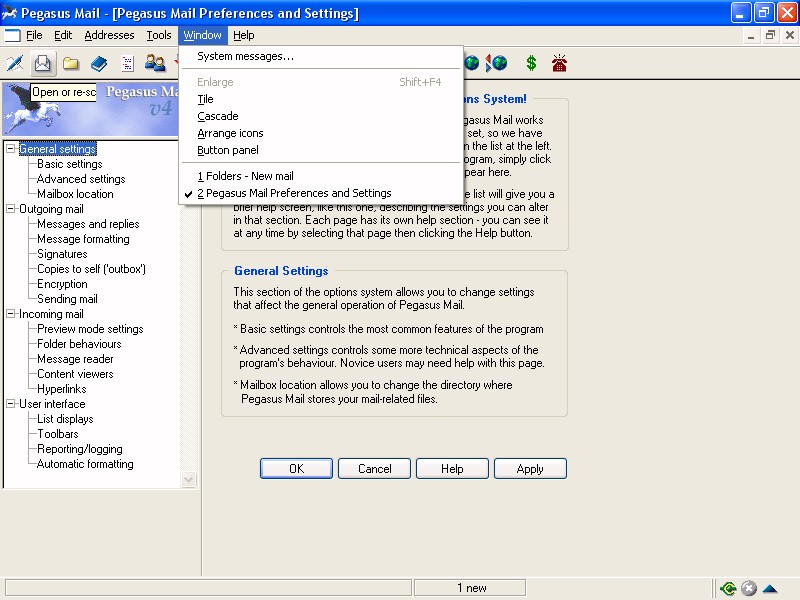Click the Help button beside Cancel
The height and width of the screenshot is (600, 800).
point(453,468)
